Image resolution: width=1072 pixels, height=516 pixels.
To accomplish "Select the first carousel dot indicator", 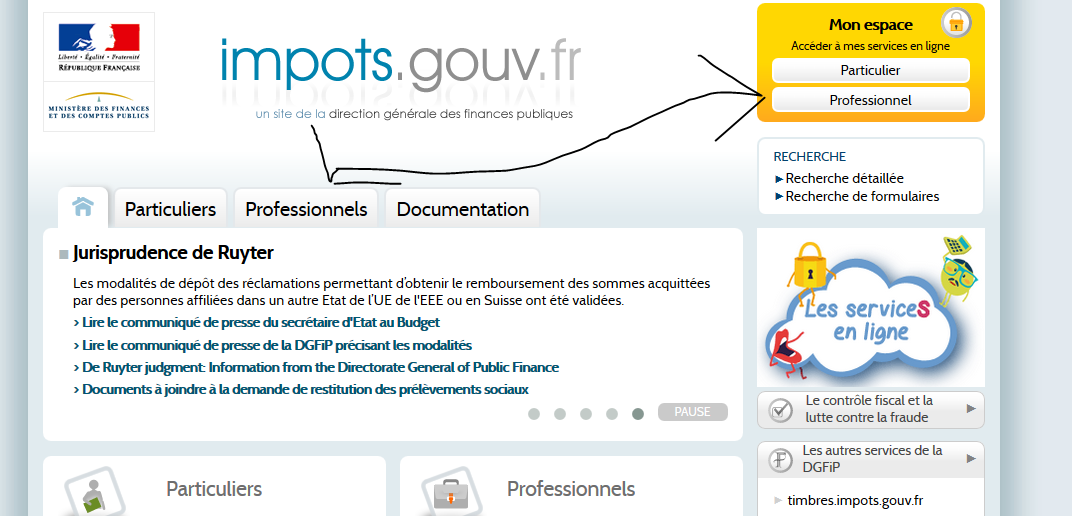I will [534, 413].
